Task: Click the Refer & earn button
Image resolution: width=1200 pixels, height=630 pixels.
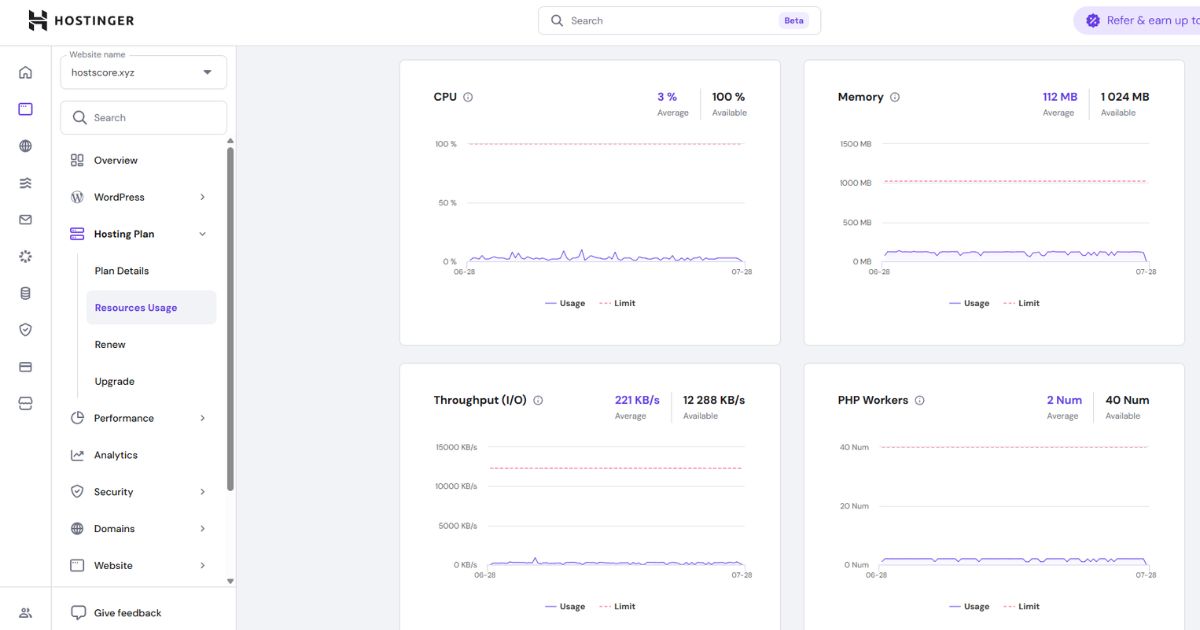Action: tap(1137, 20)
